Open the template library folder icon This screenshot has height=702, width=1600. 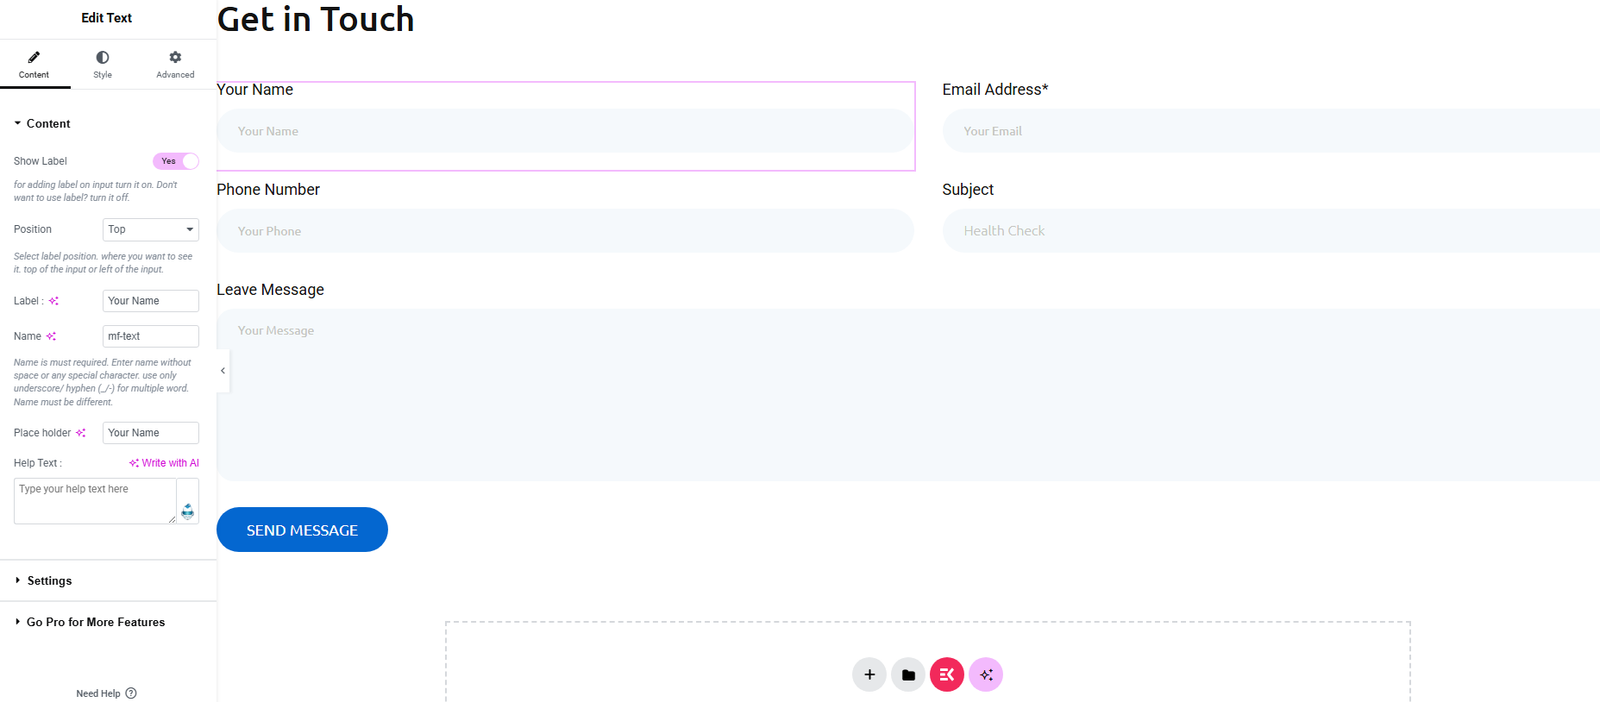[908, 675]
